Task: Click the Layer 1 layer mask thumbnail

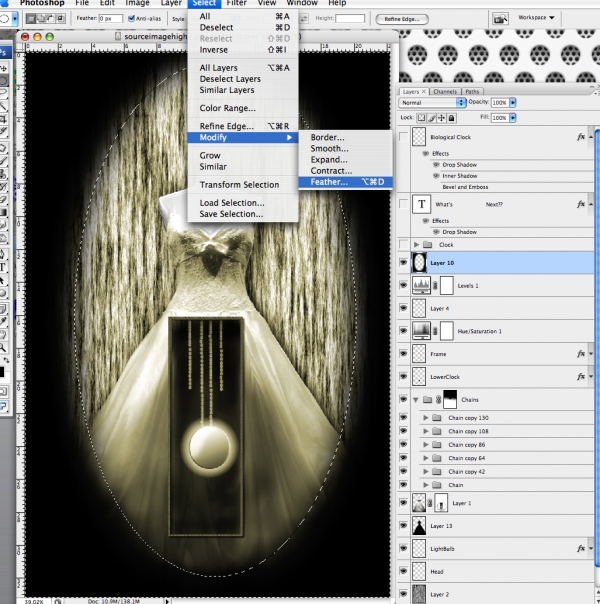Action: pos(441,503)
